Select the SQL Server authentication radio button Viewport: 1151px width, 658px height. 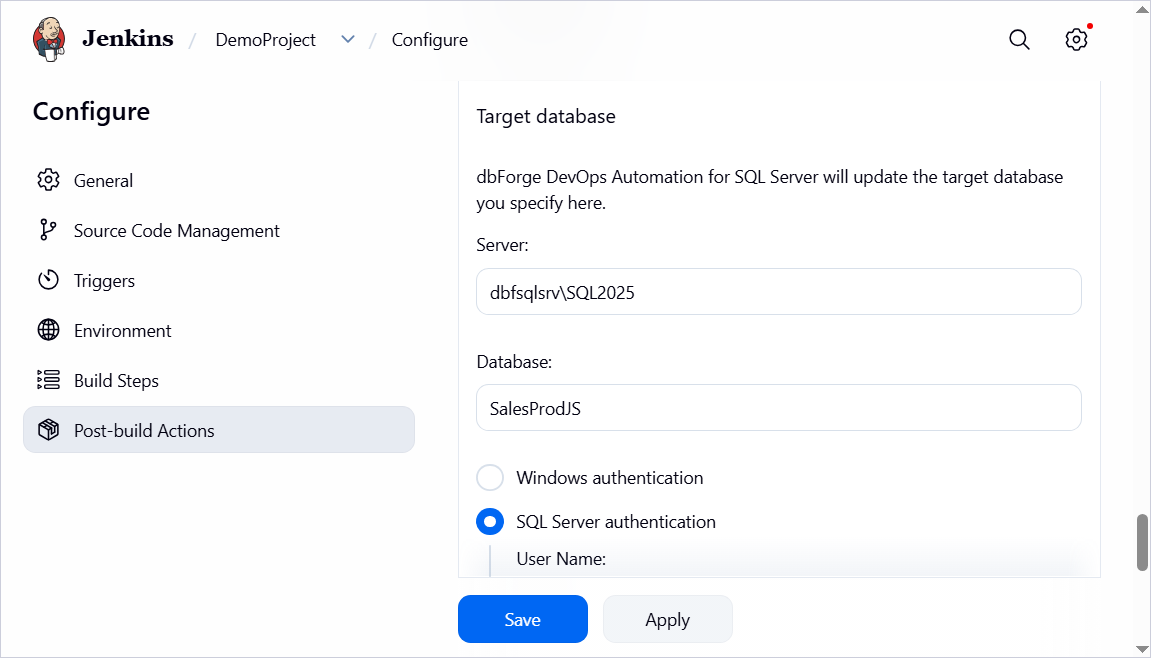point(490,521)
